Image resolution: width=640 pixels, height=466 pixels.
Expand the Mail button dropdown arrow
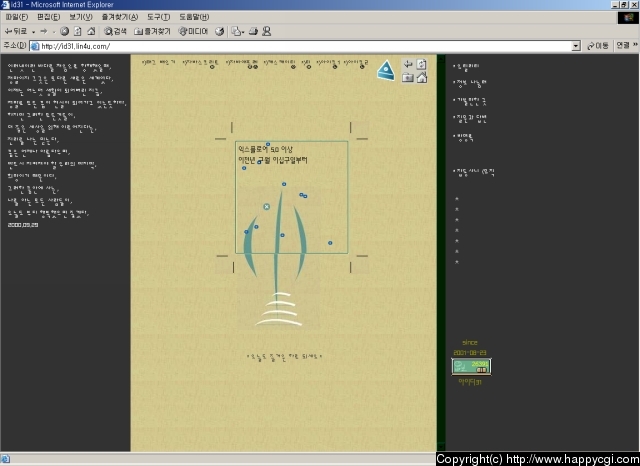click(243, 32)
